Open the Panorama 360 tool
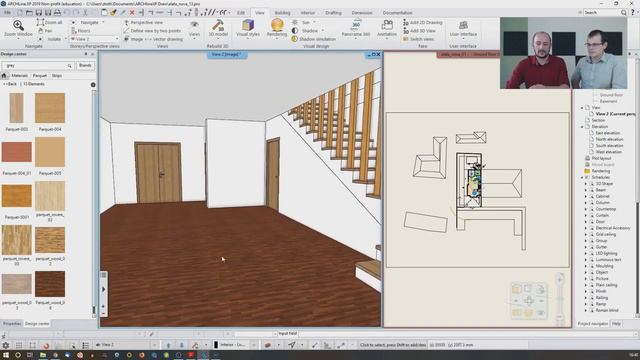 pyautogui.click(x=356, y=29)
